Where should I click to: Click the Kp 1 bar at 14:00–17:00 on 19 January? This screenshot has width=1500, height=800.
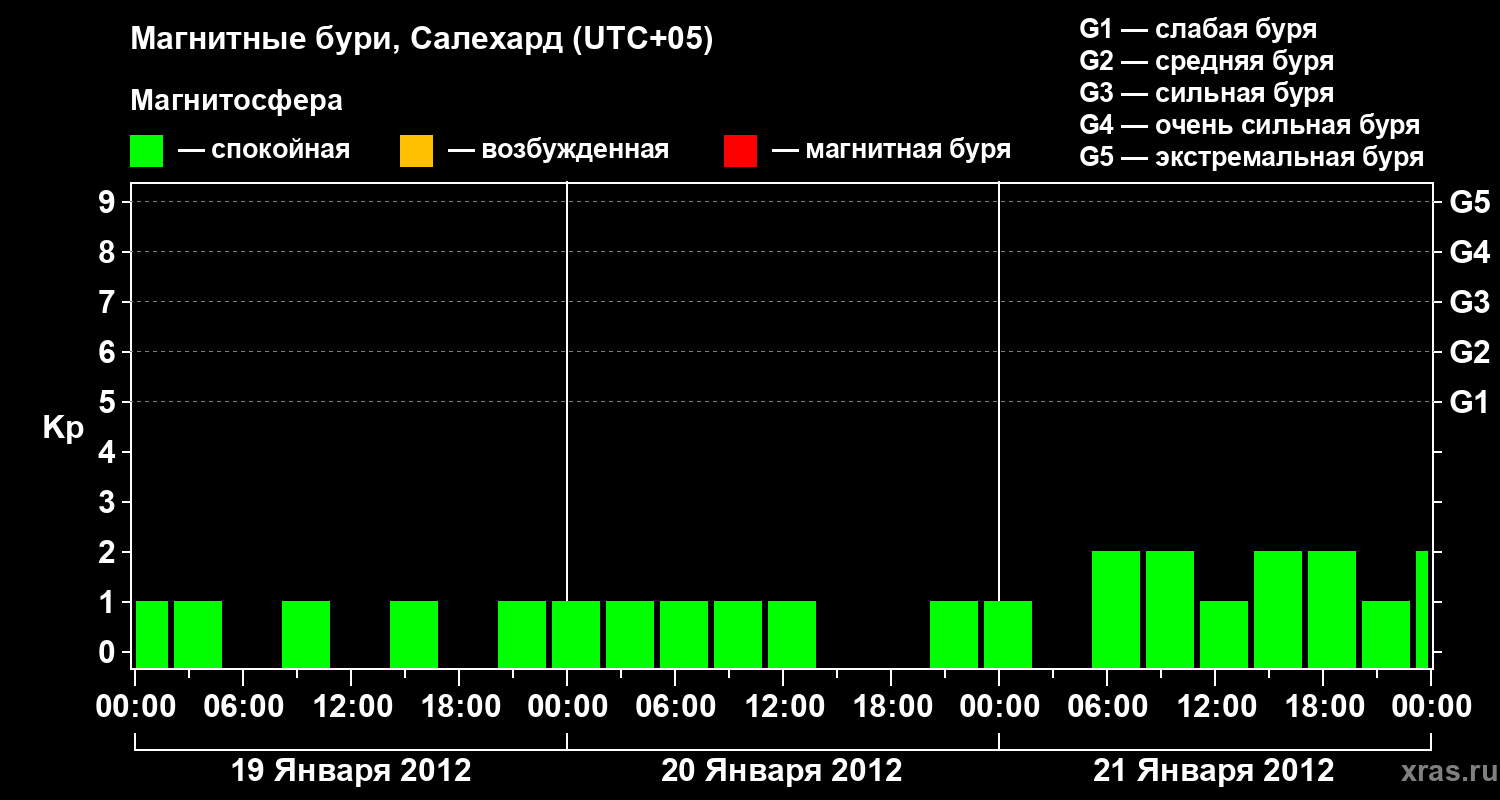click(414, 634)
